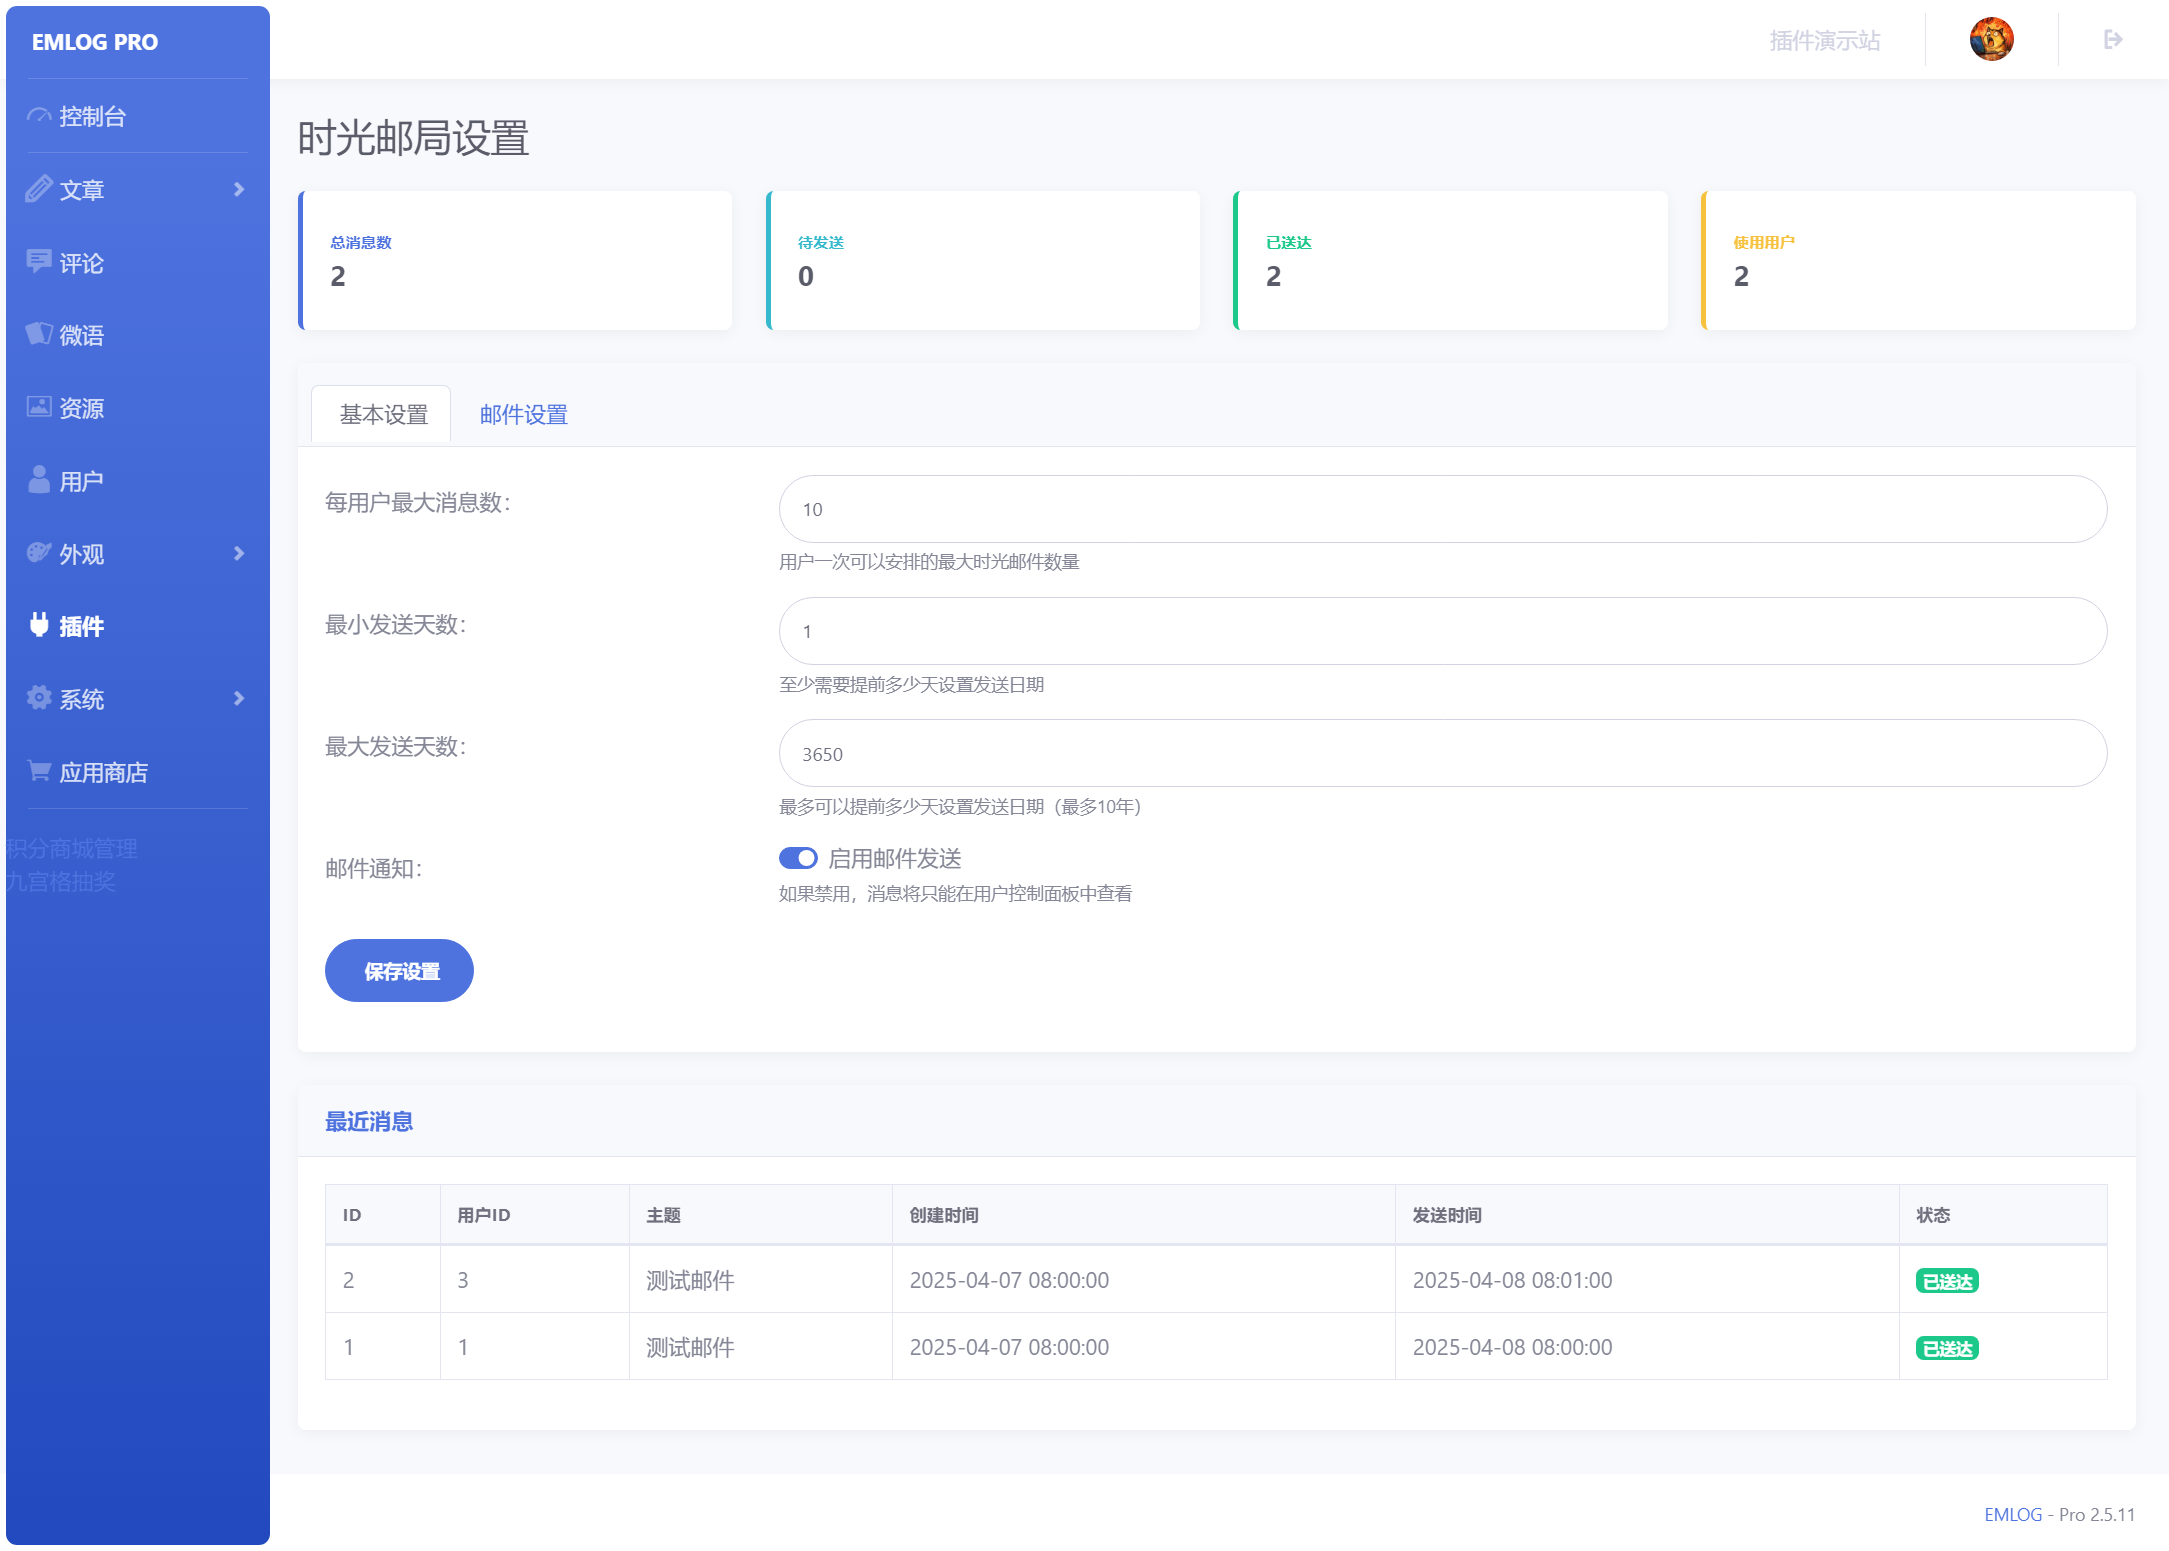Click the 保存设置 button
This screenshot has width=2169, height=1551.
point(399,971)
